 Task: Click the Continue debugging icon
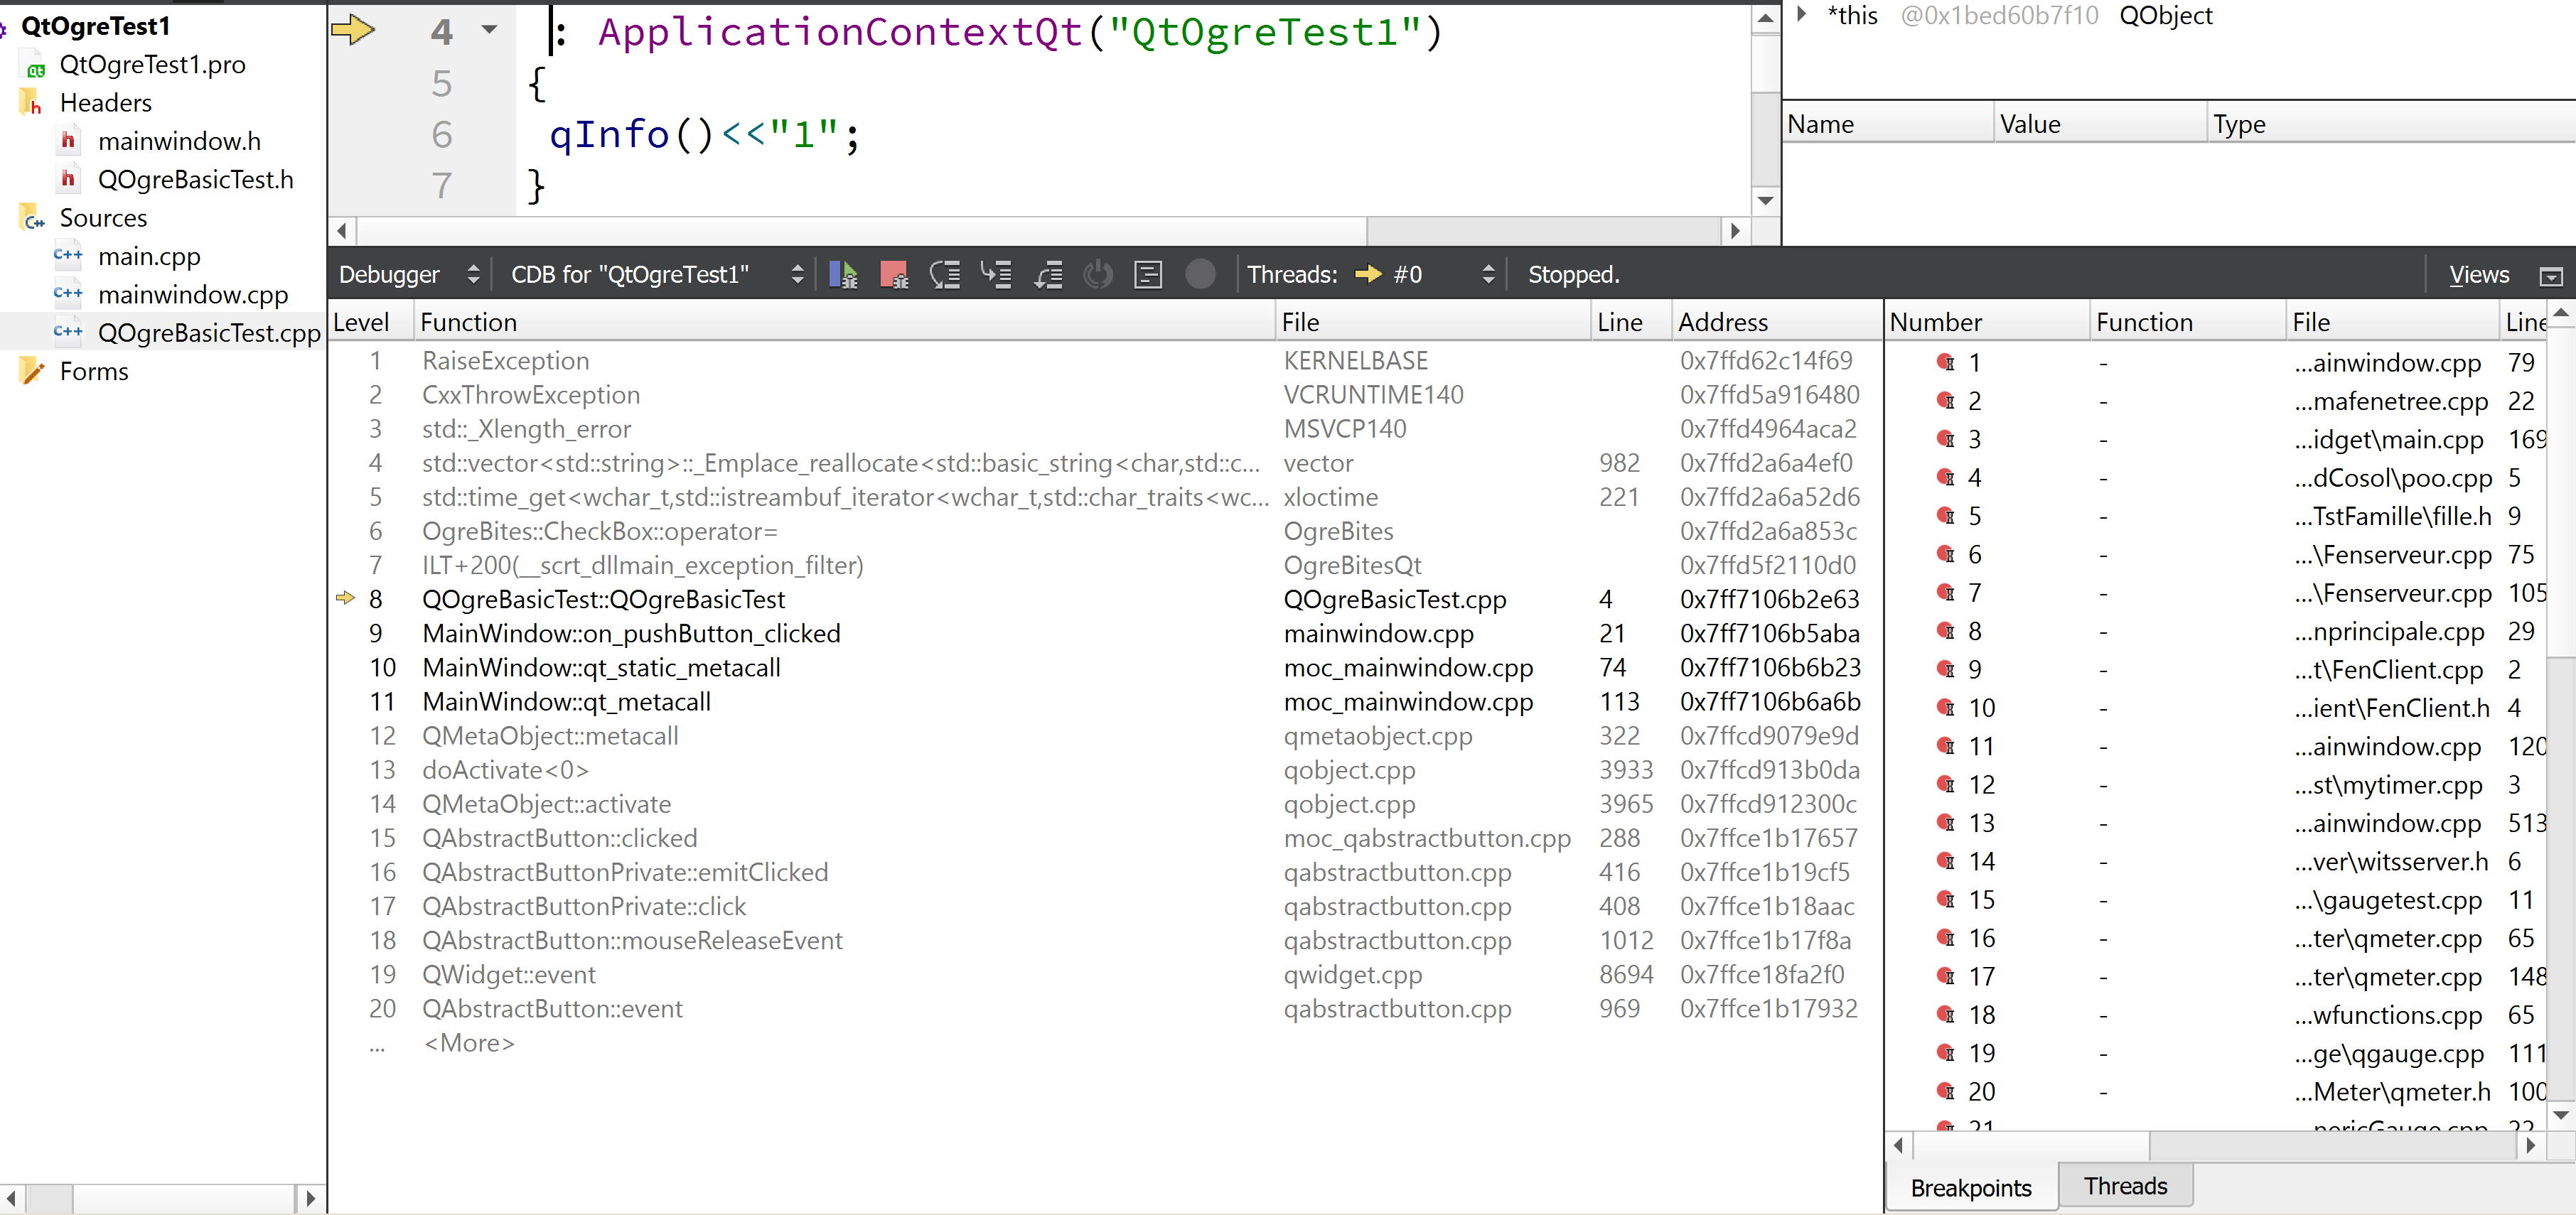point(843,274)
